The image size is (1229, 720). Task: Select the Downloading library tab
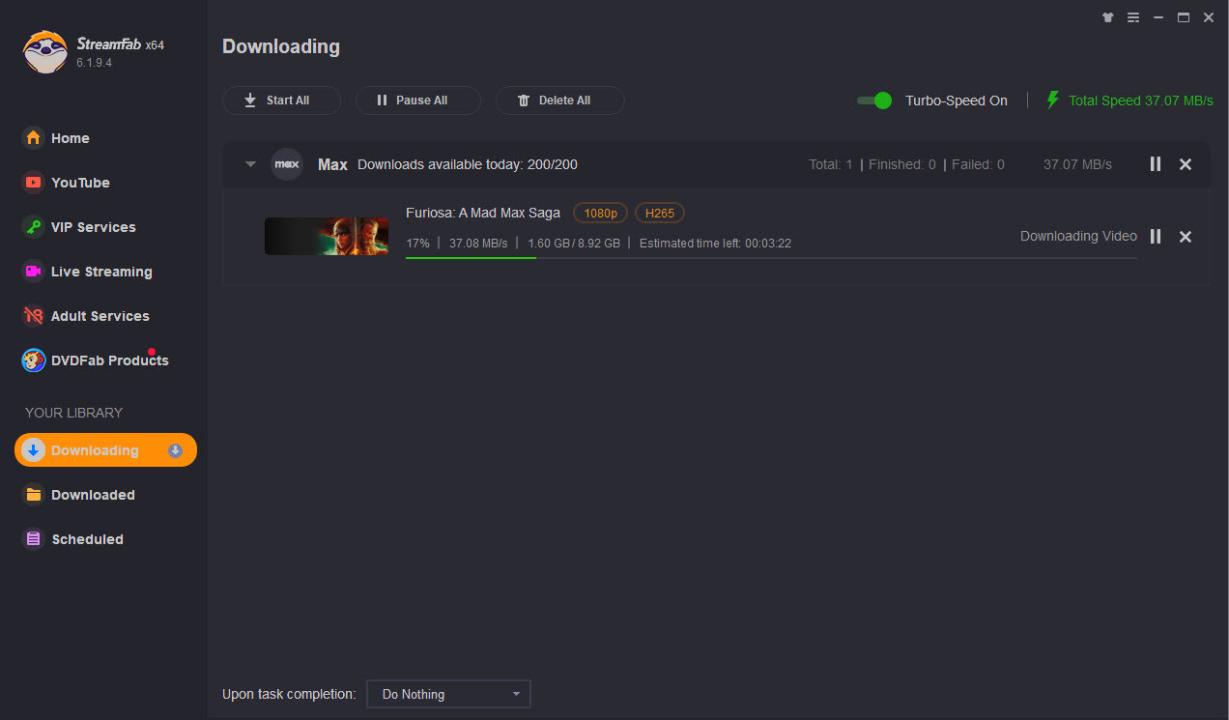click(105, 450)
